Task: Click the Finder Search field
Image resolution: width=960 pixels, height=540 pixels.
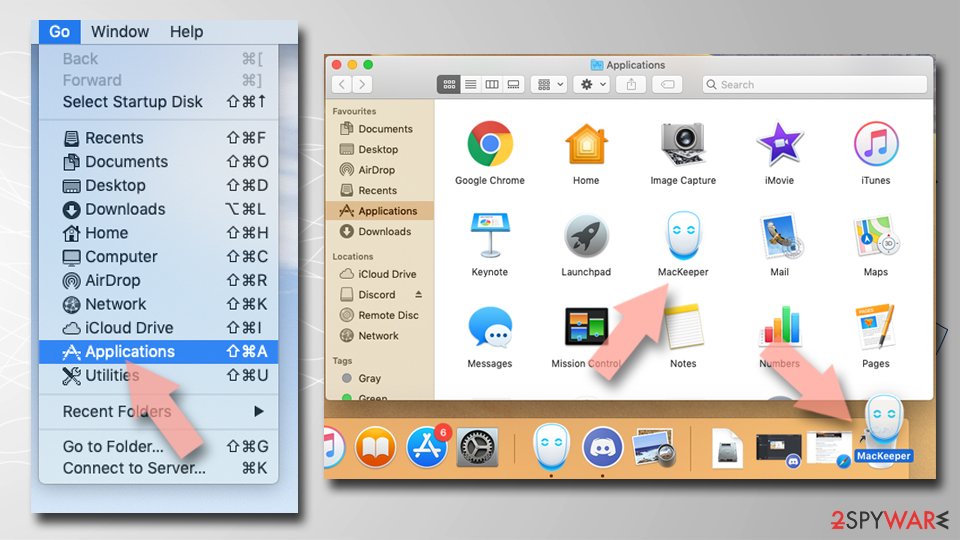Action: (x=815, y=84)
